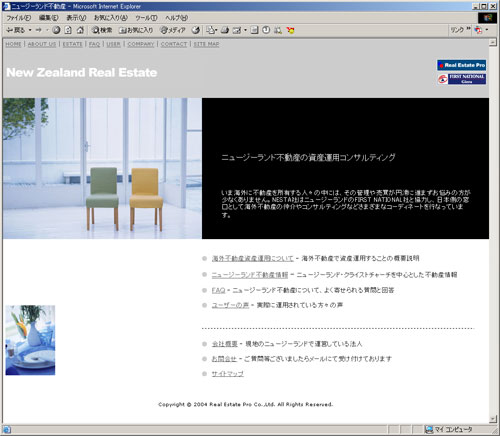Open the ユーザーの声 link

[230, 305]
